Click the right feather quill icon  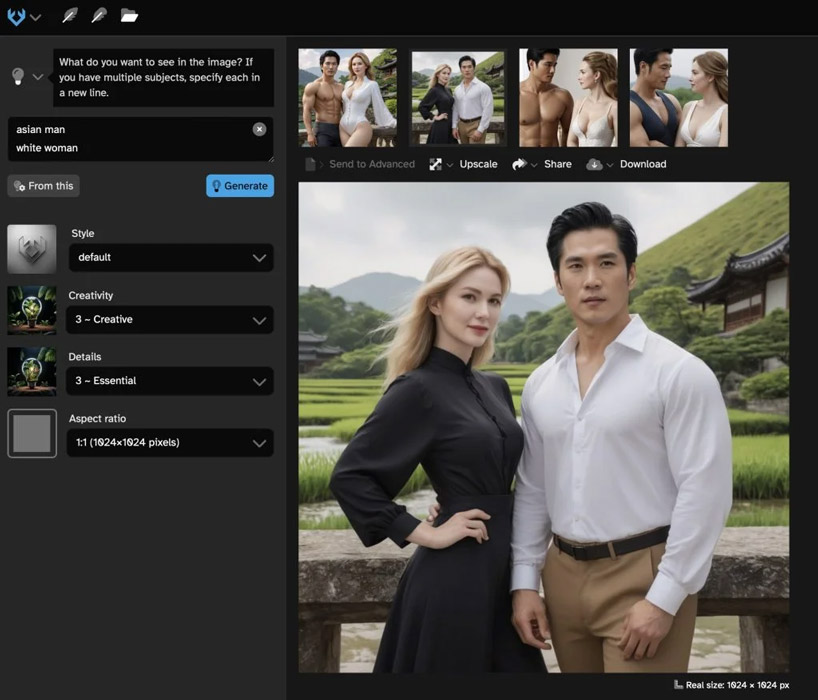[98, 16]
